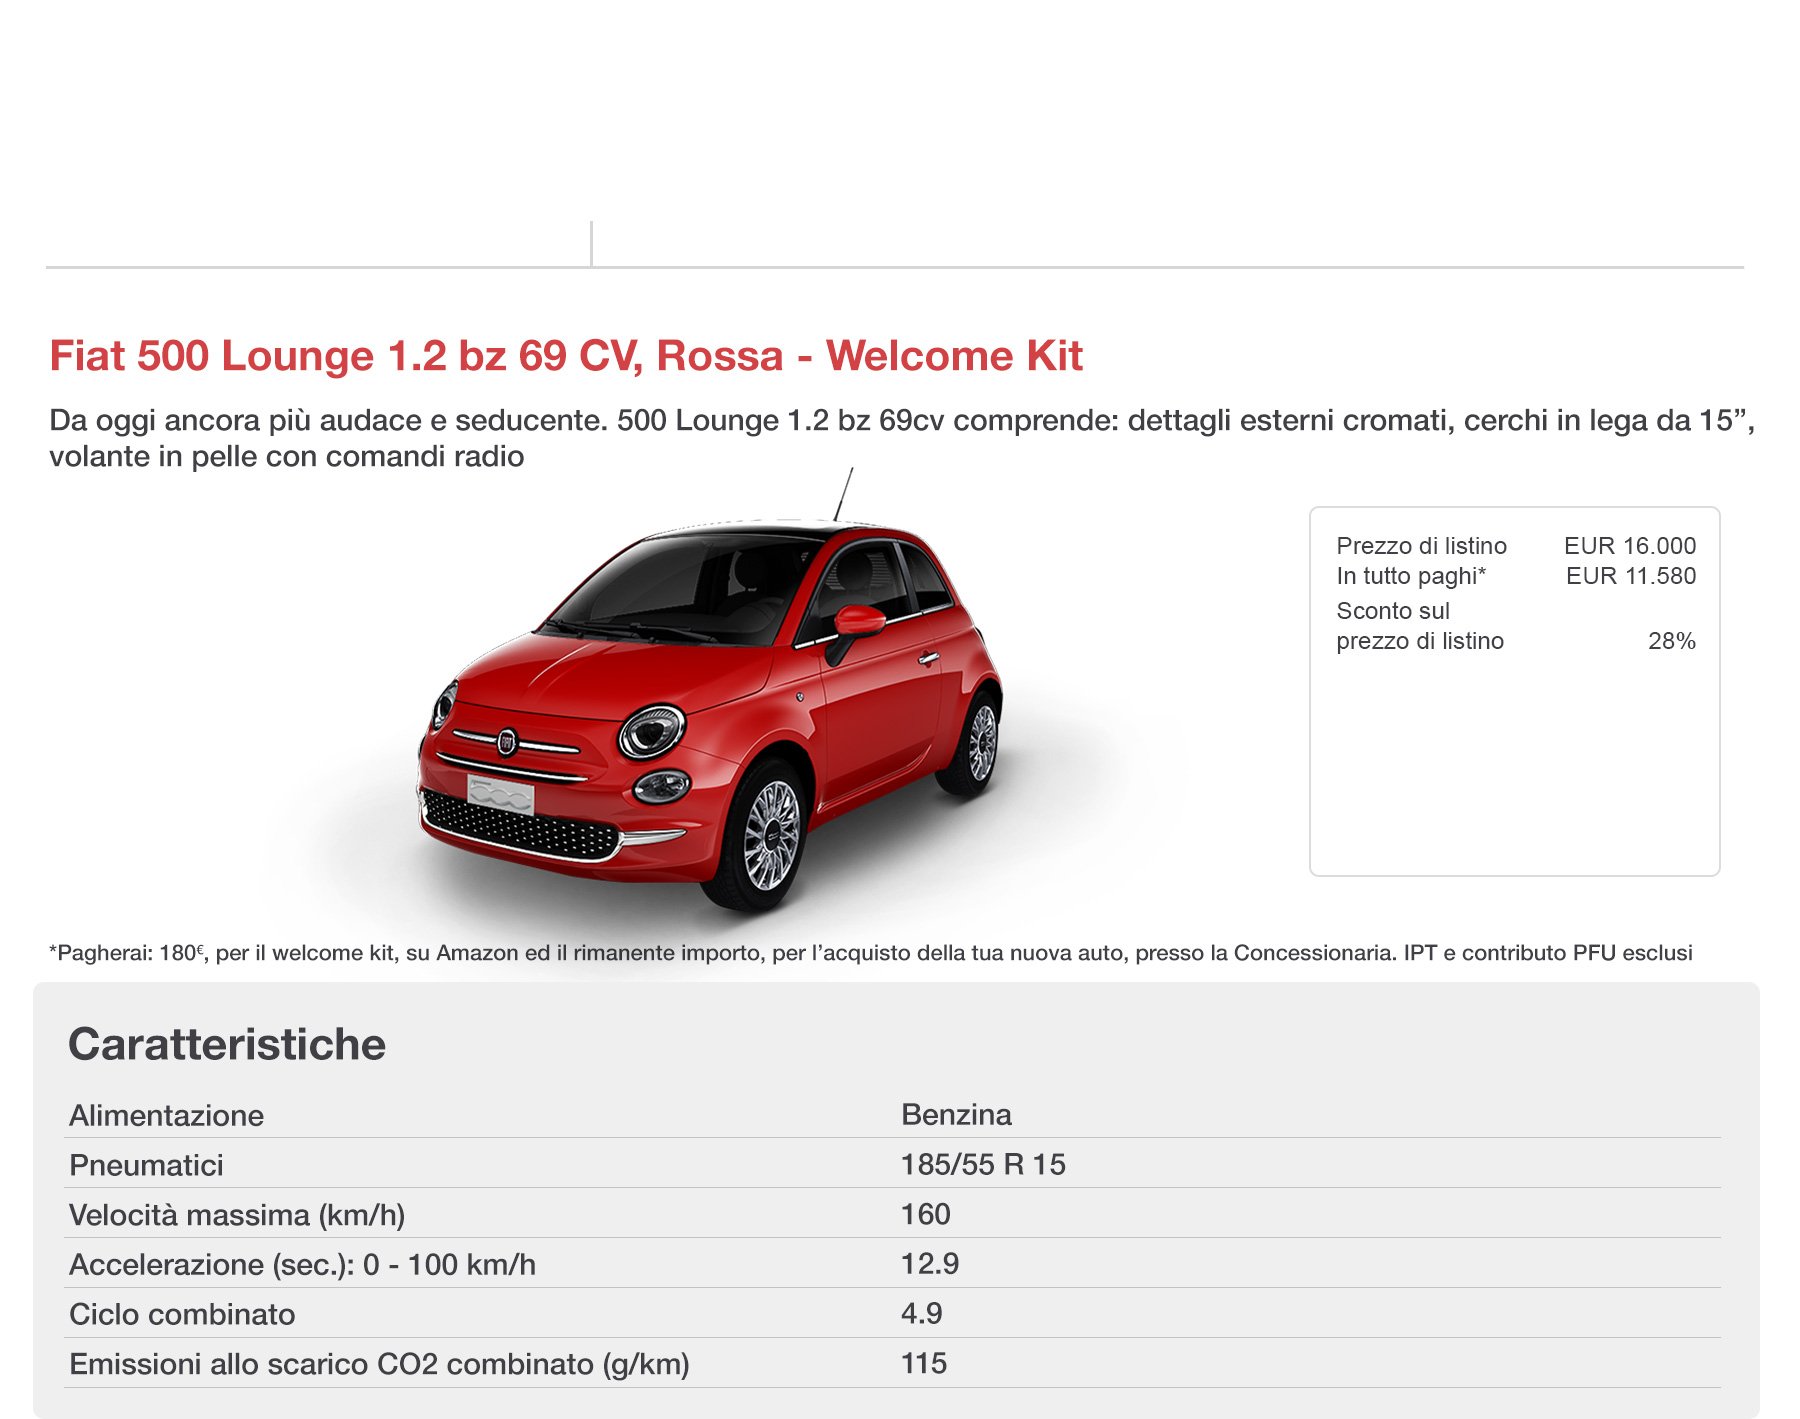Click the 'Caratteristiche' section heading
The width and height of the screenshot is (1800, 1419).
coord(227,1044)
